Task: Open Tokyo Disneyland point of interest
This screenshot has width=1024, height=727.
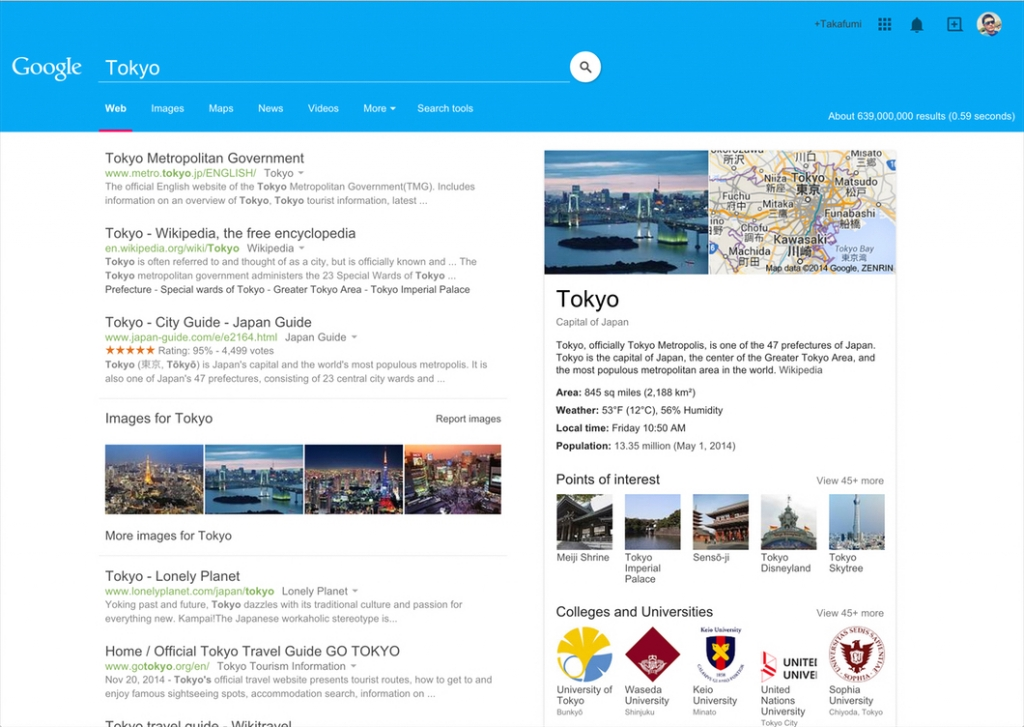Action: pos(788,522)
